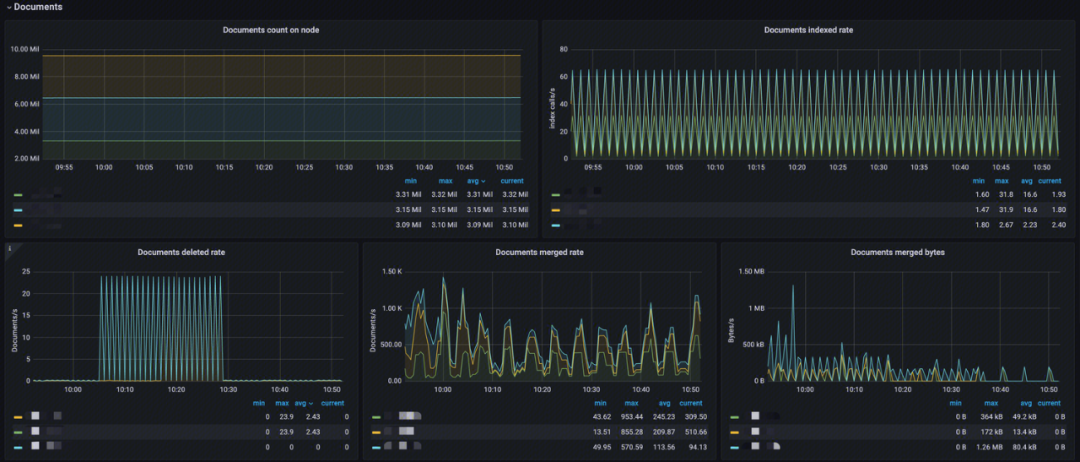Toggle yellow series name in Documents deleted rate legend
The image size is (1080, 462).
pos(46,416)
